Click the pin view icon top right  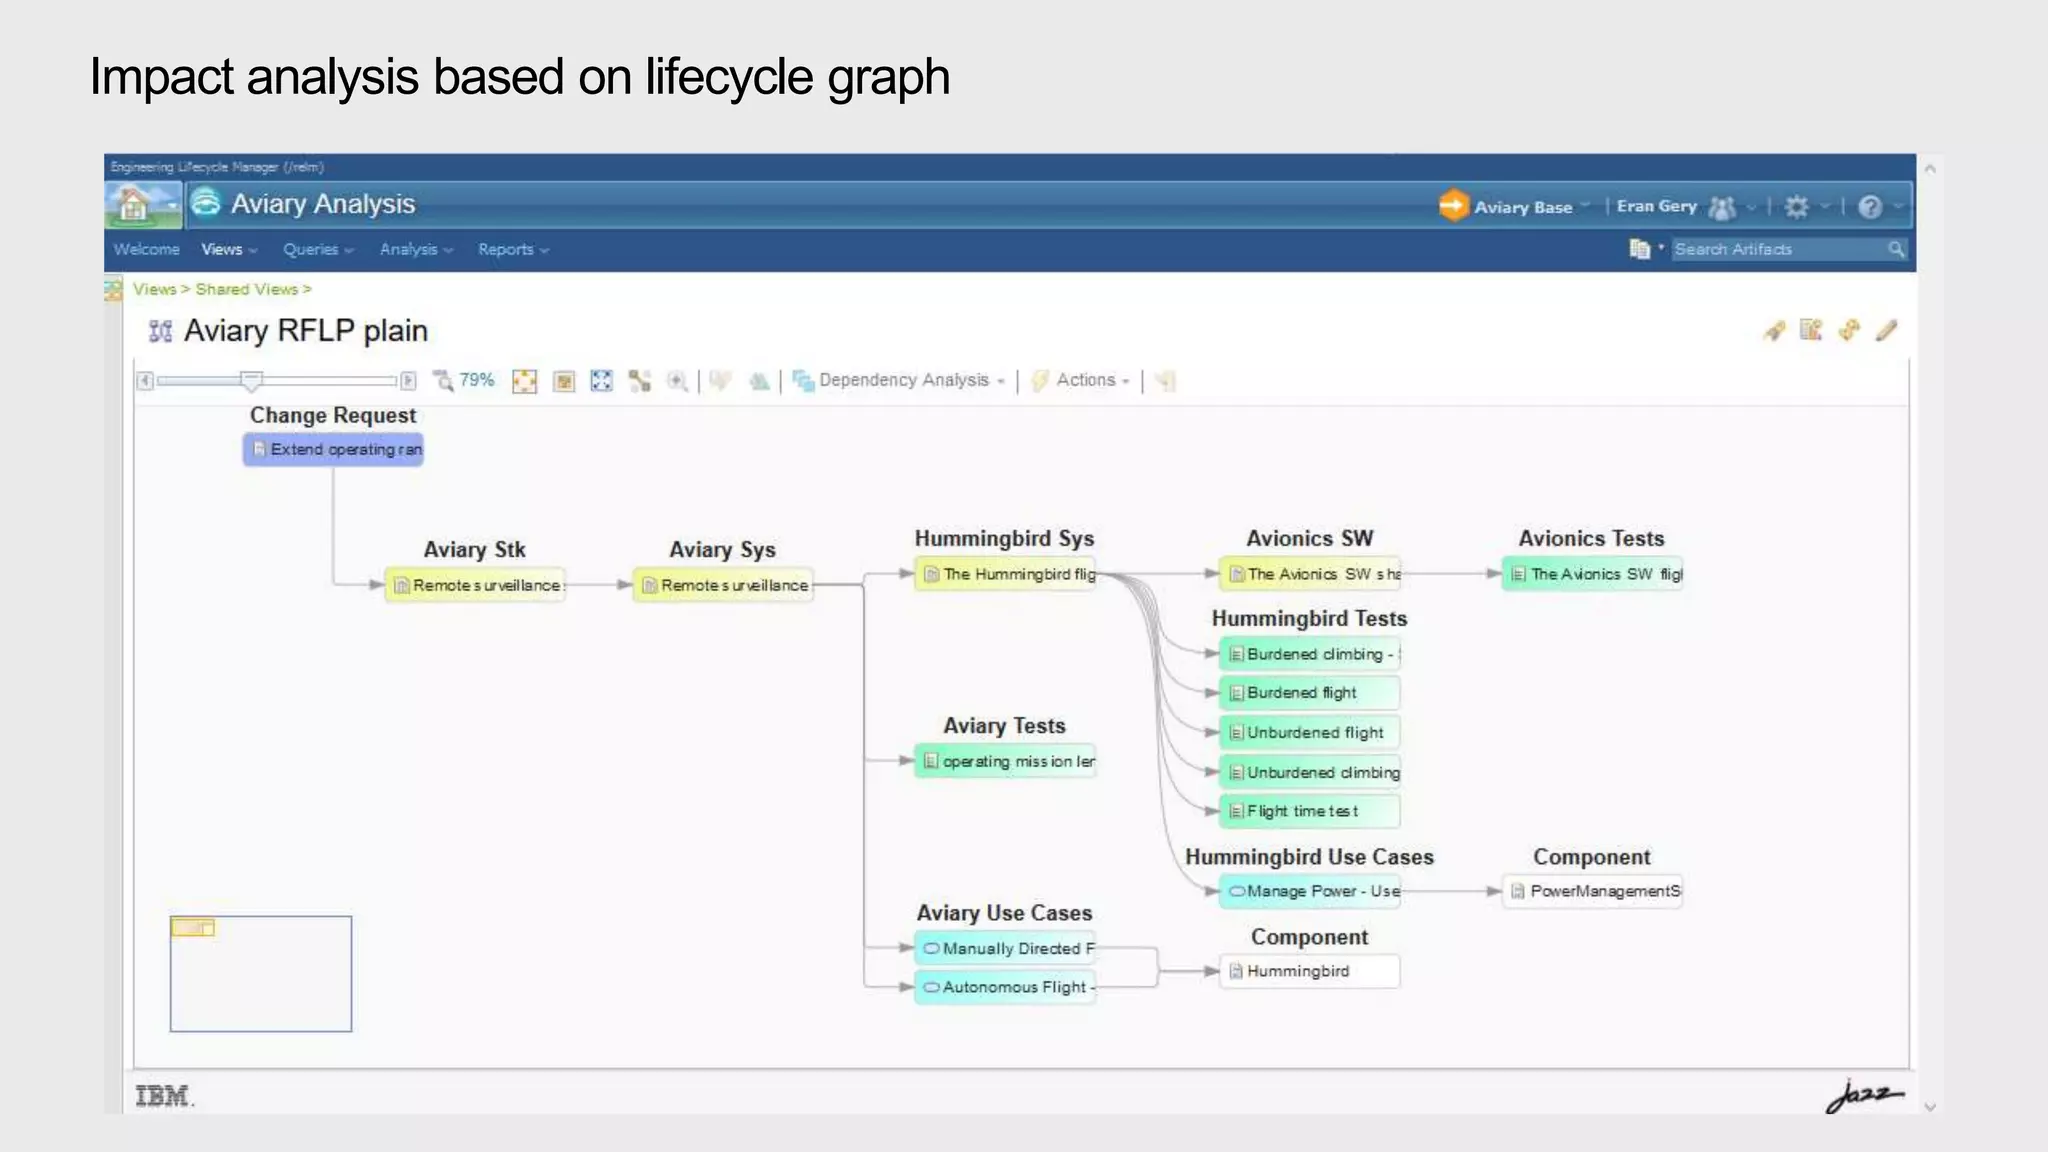[x=1775, y=330]
